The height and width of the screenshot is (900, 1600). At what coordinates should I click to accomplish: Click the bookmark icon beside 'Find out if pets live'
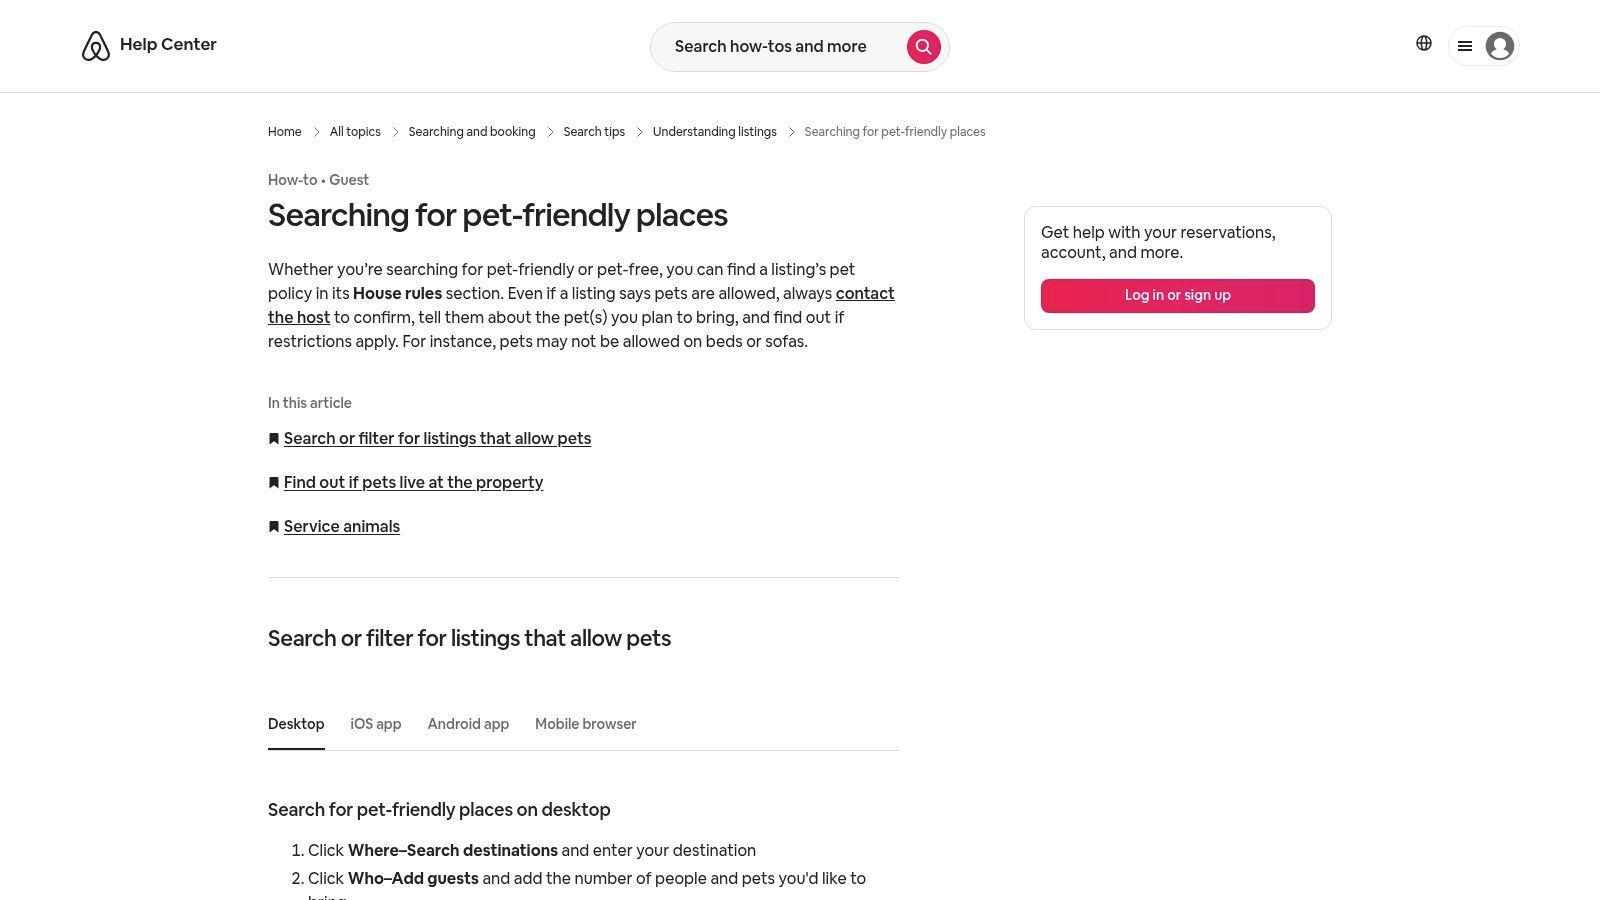(273, 482)
